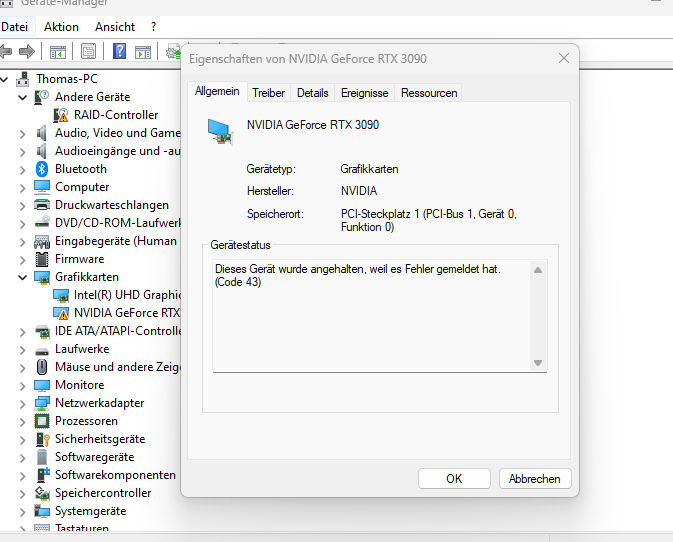Open the Datei menu
This screenshot has height=542, width=673.
click(x=15, y=27)
